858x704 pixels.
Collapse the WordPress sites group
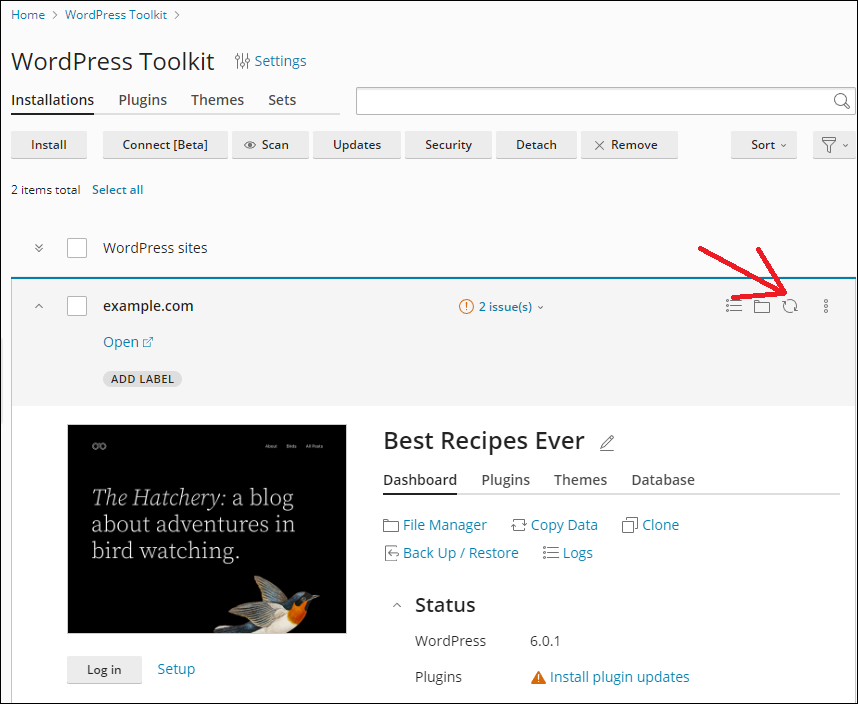(39, 248)
